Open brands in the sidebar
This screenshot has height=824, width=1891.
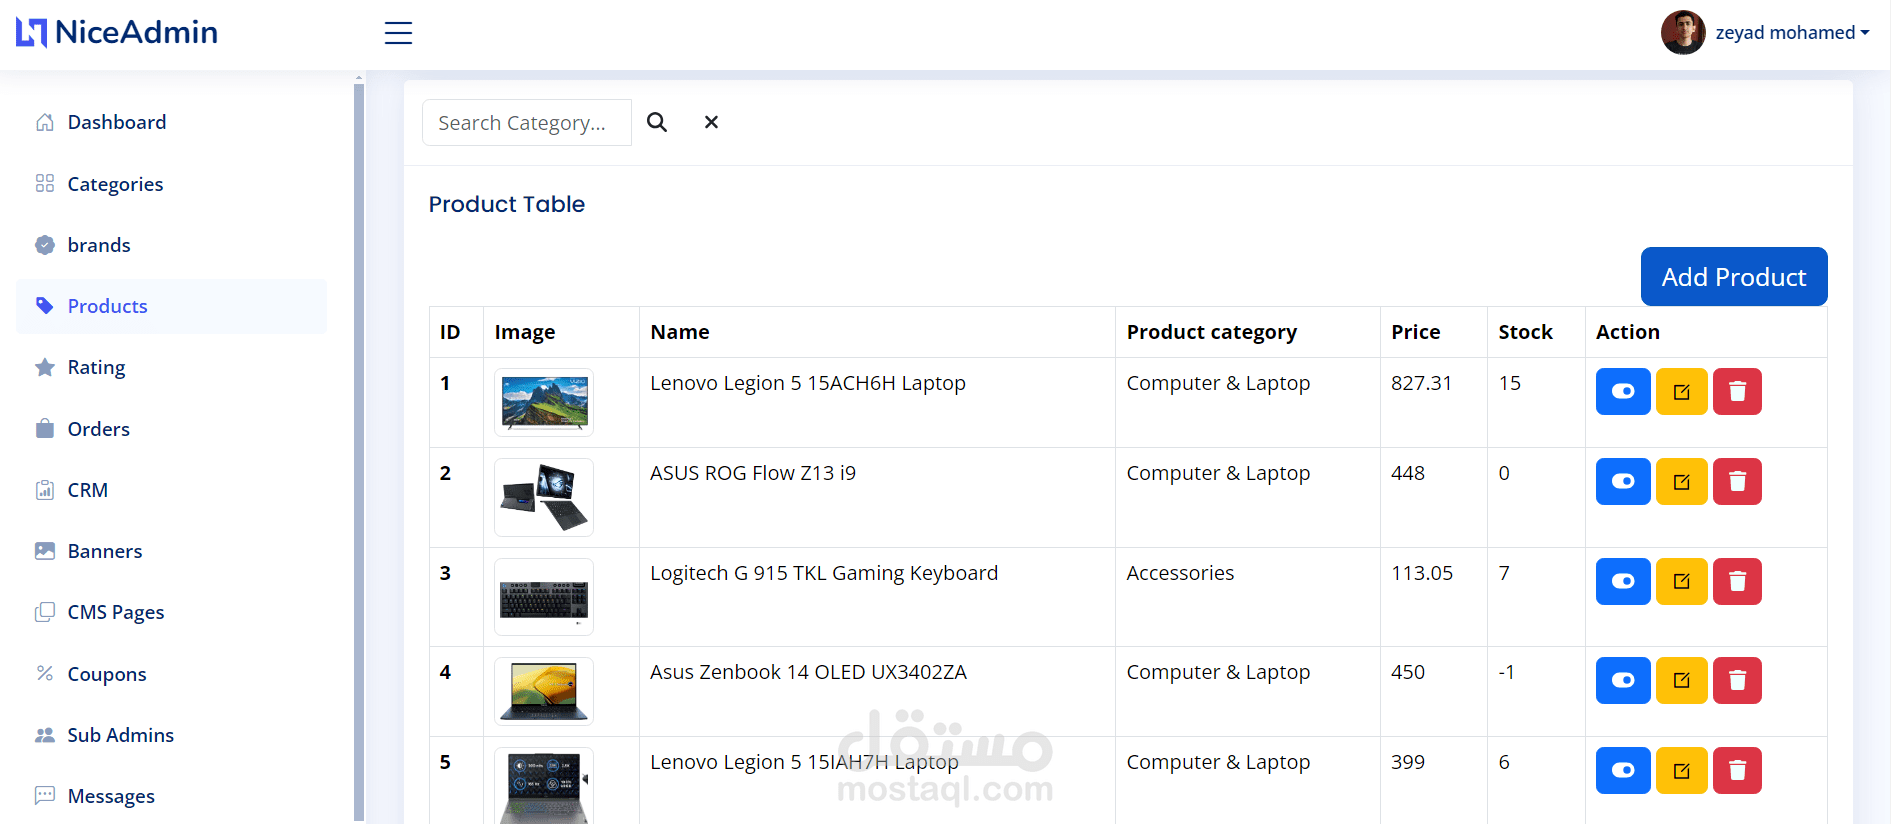pos(171,245)
